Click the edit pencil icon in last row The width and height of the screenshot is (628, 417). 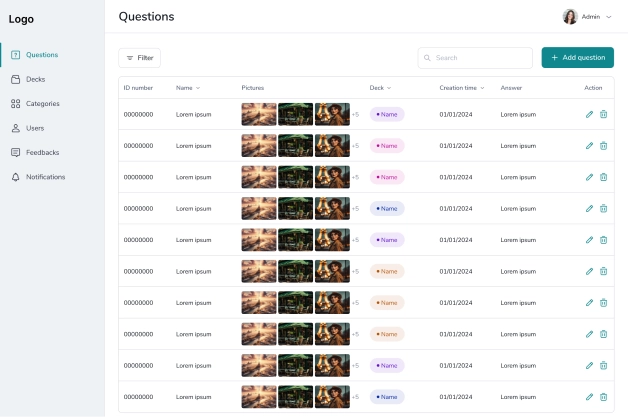(x=589, y=397)
